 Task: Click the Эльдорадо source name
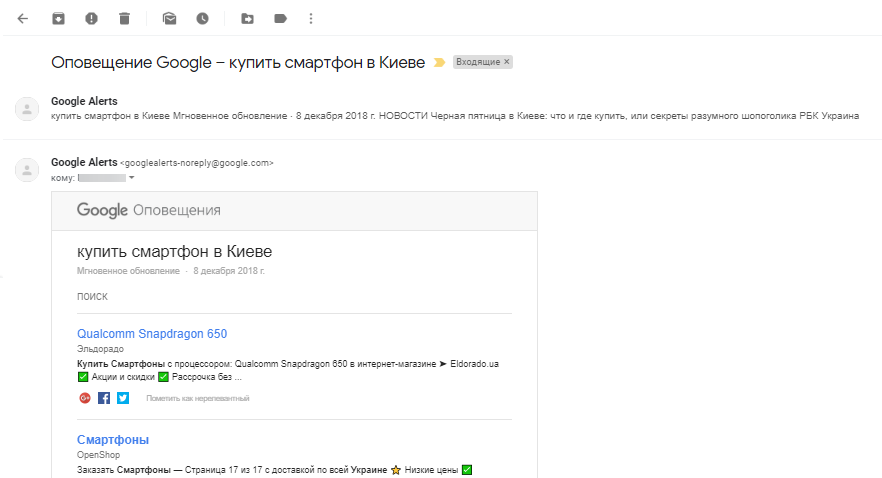point(100,349)
